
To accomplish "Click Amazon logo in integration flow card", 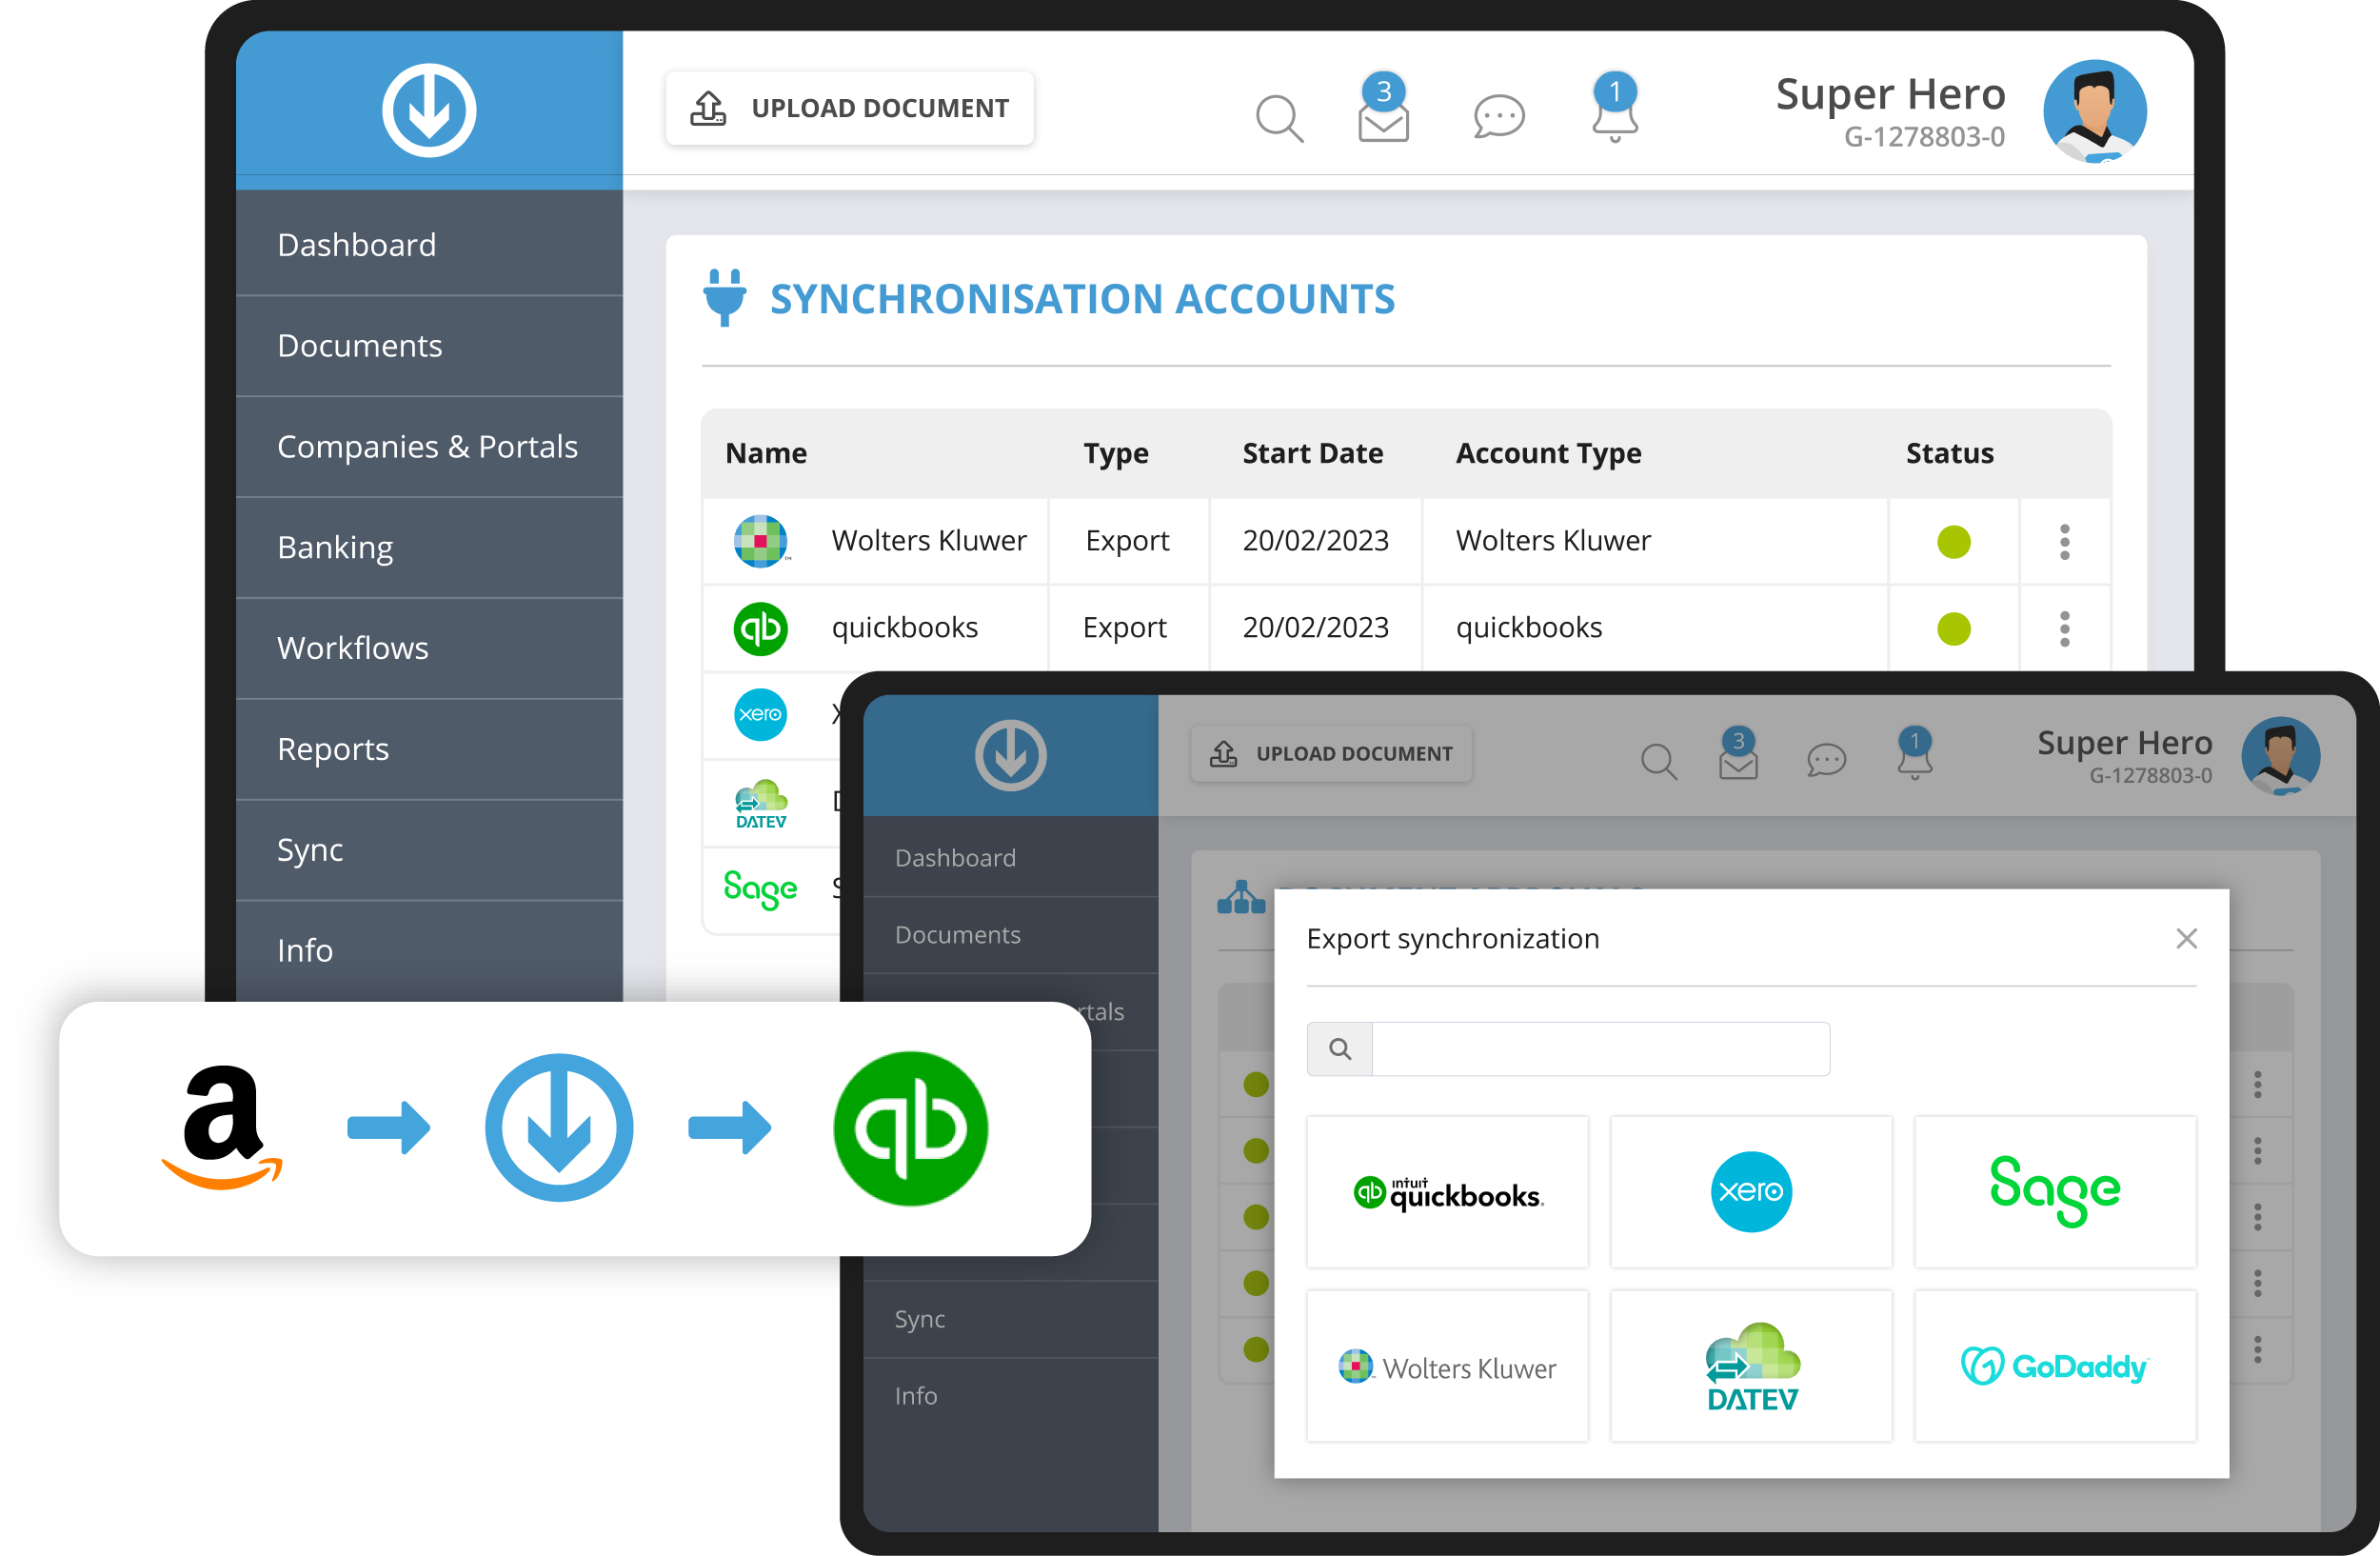I will 222,1128.
